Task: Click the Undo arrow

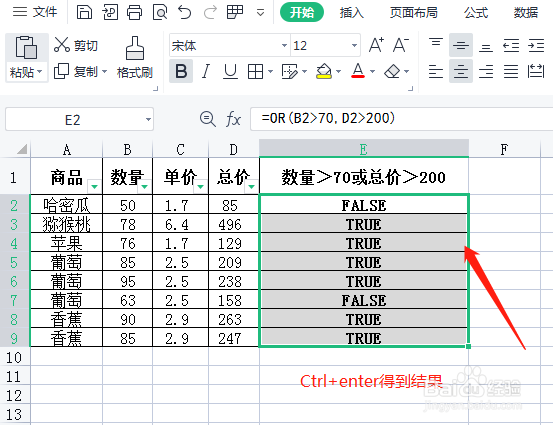Action: pyautogui.click(x=184, y=12)
